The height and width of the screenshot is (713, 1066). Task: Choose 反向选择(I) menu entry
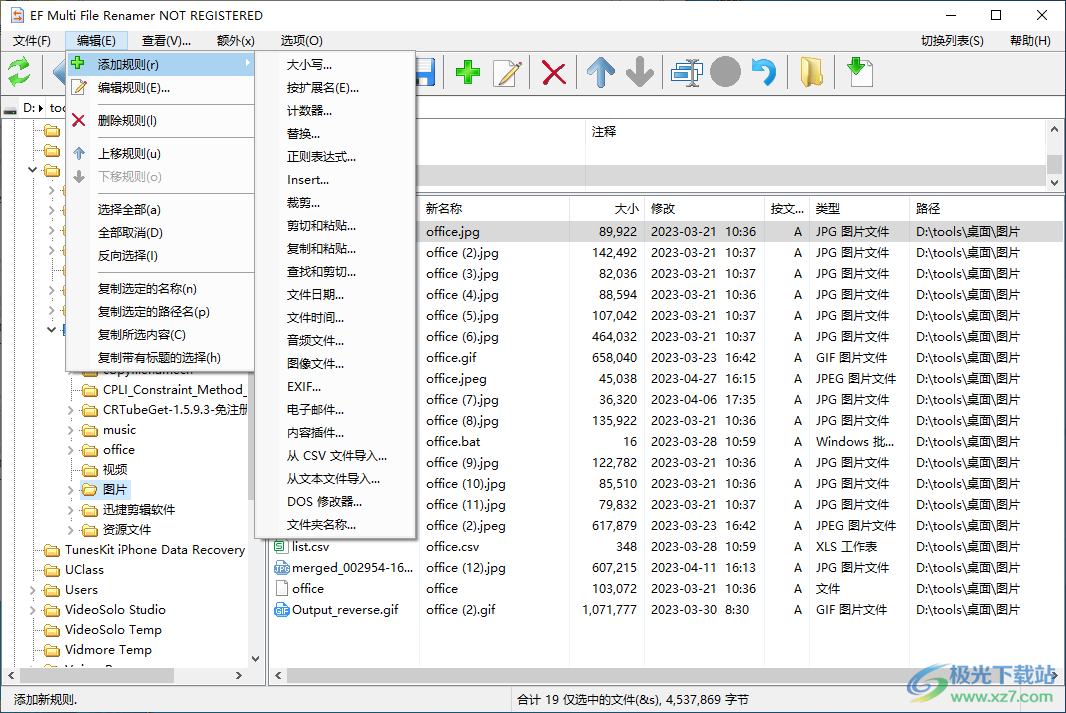click(x=161, y=256)
